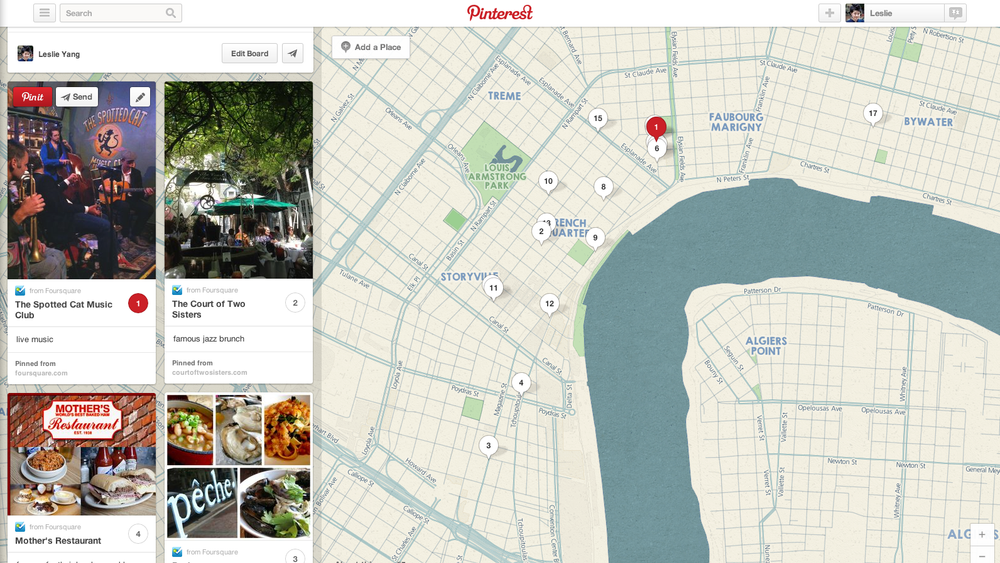Click The Court of Two Sisters title

click(x=209, y=309)
